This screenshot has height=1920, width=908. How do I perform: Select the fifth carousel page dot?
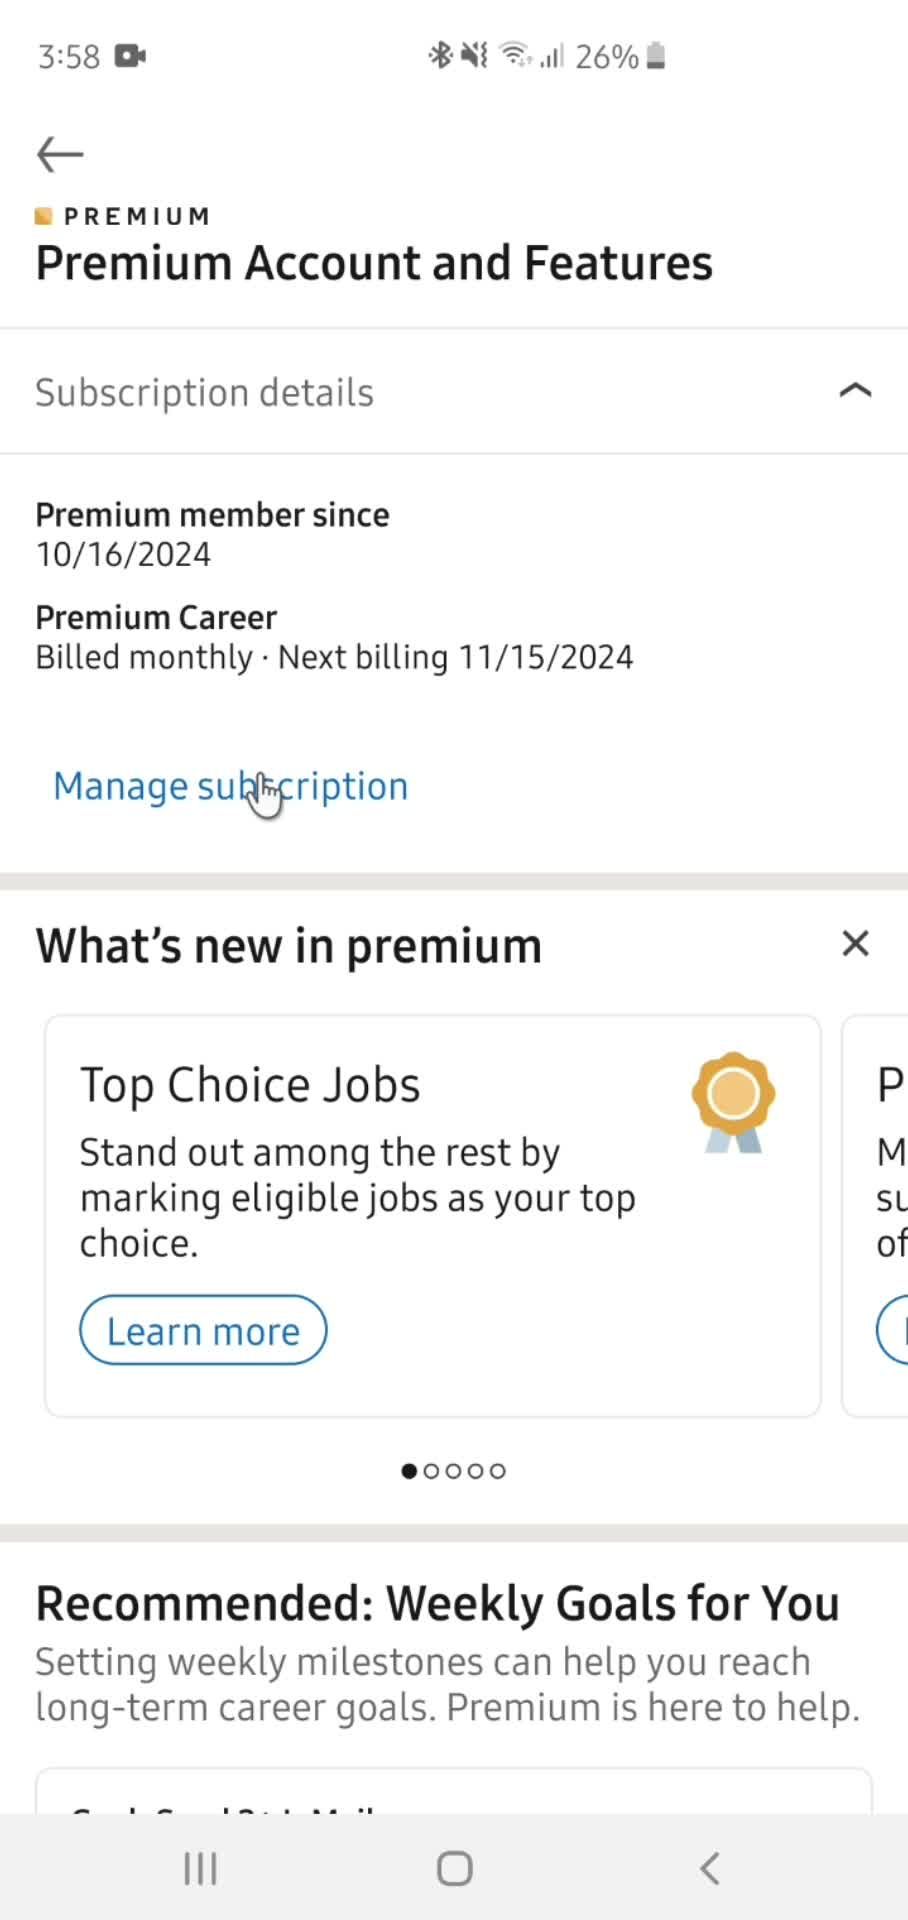[497, 1471]
